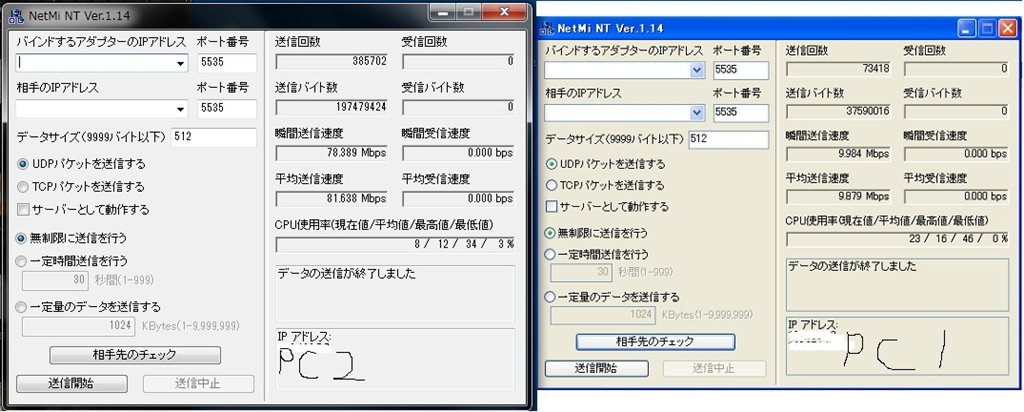1024x412 pixels.
Task: Click the average send speed 81.638 Mbps
Action: 332,198
